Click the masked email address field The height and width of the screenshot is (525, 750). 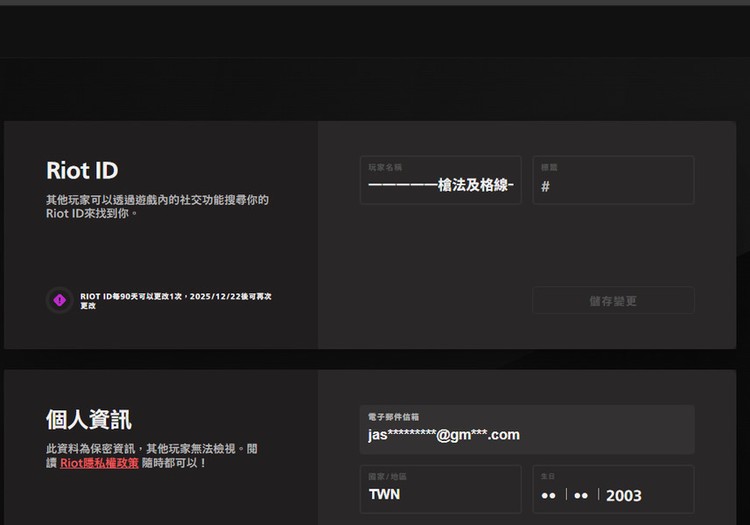click(526, 434)
